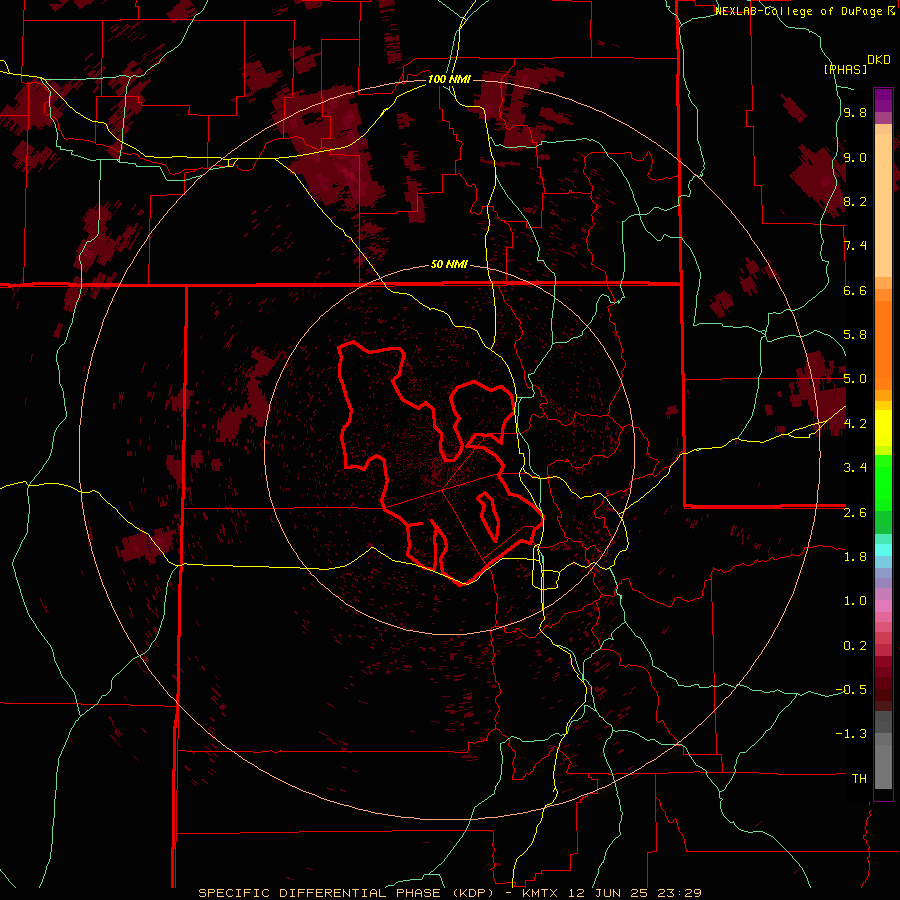Image resolution: width=900 pixels, height=900 pixels.
Task: Click the 4.2 value on the color scale
Action: (855, 424)
